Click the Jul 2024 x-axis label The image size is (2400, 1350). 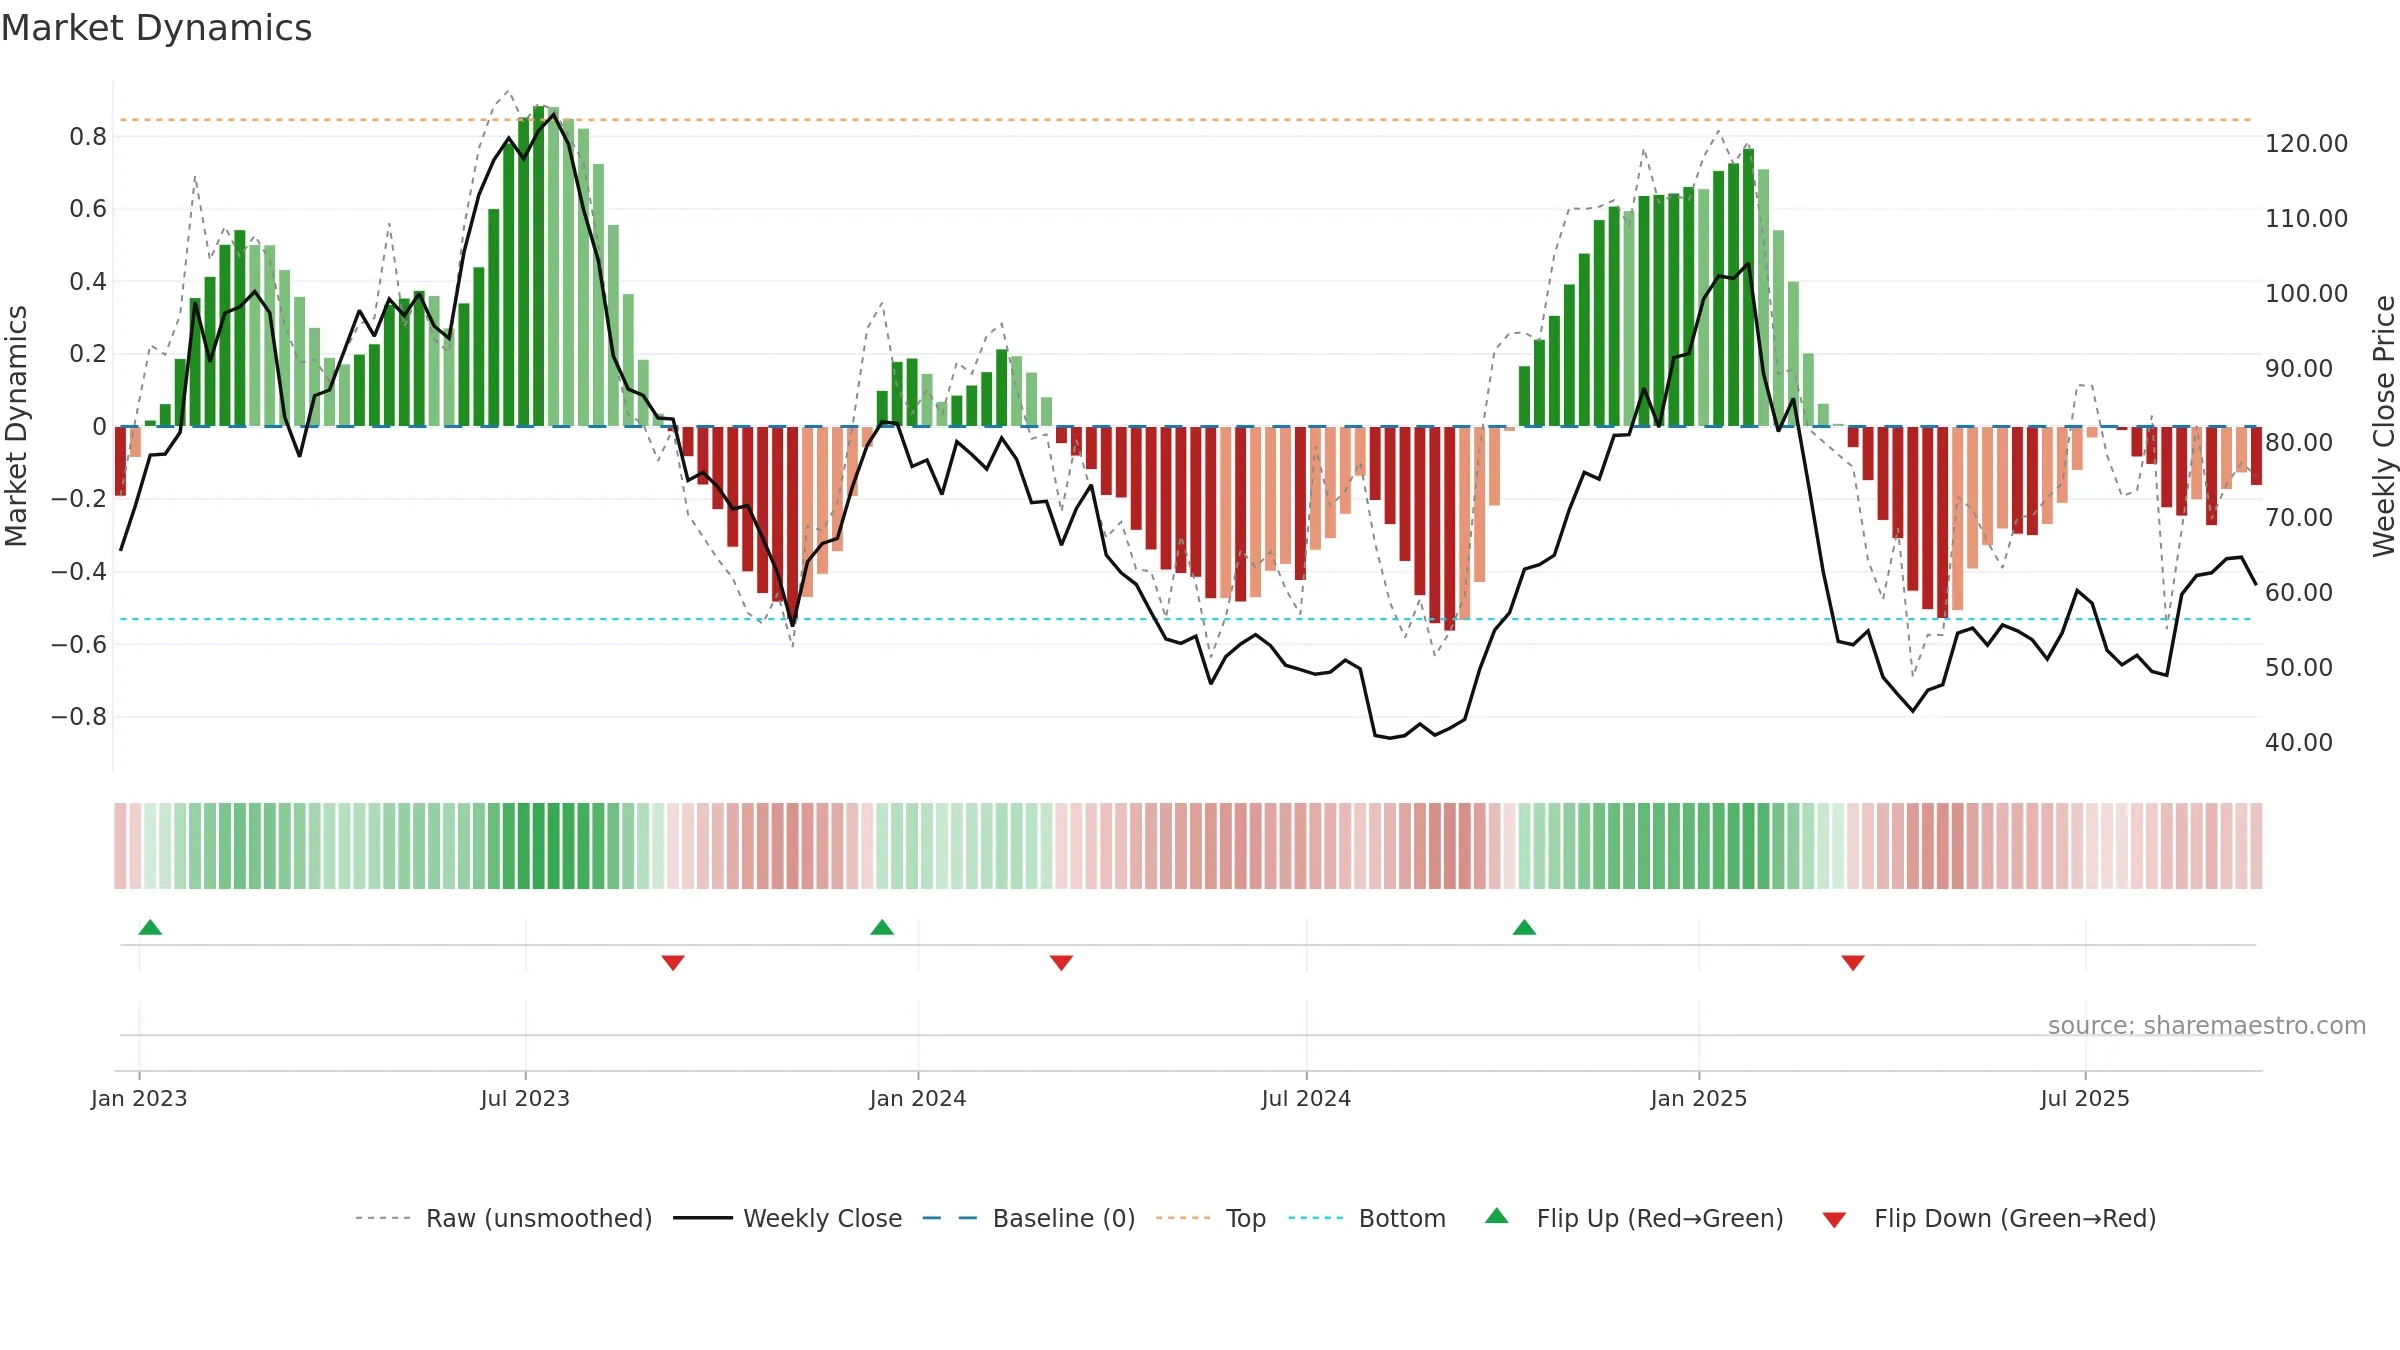point(1306,1098)
